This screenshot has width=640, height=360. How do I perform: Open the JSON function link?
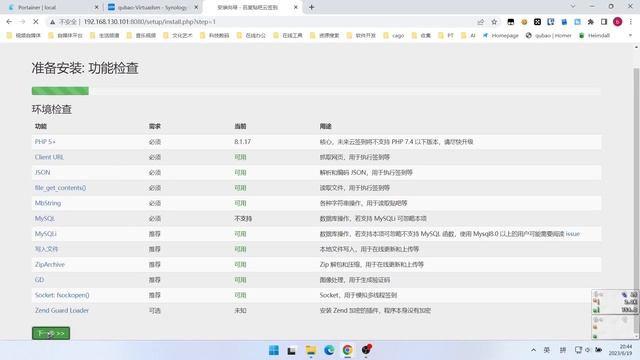pyautogui.click(x=42, y=172)
